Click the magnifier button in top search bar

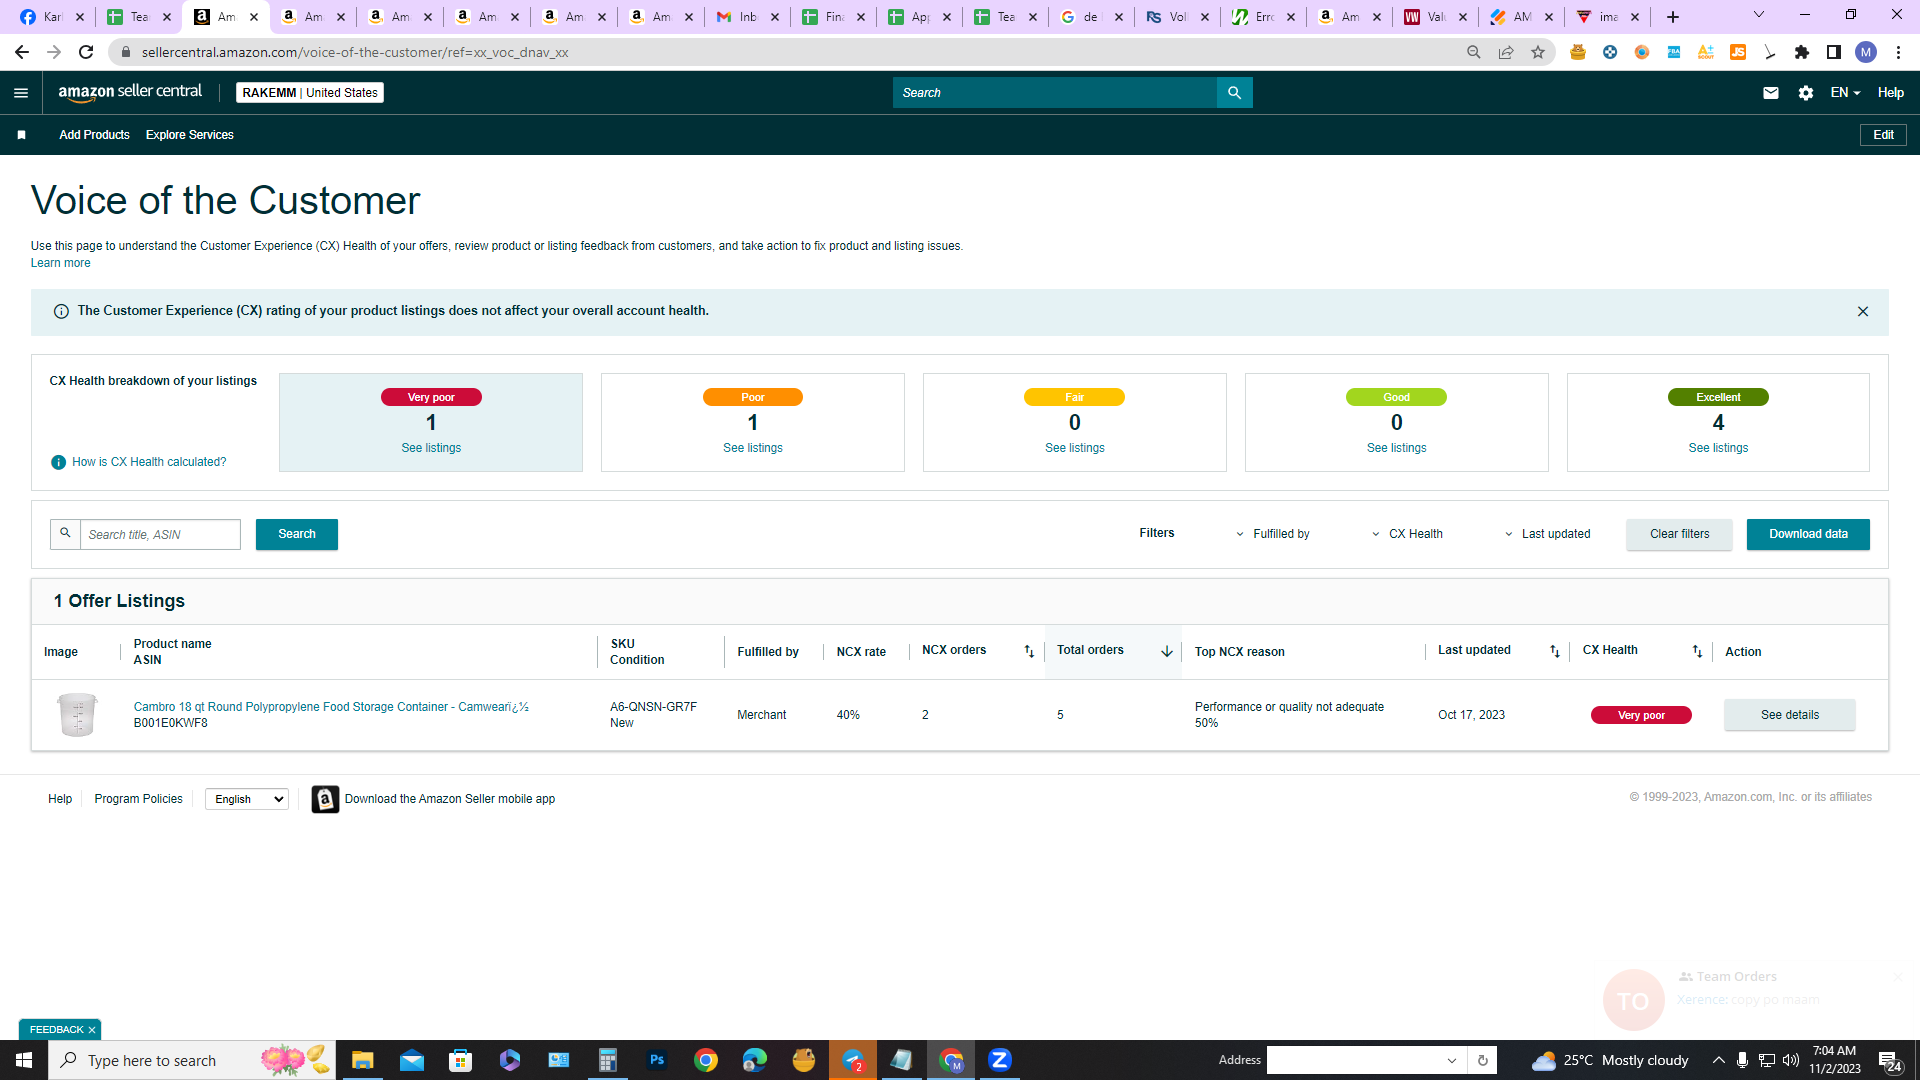(x=1234, y=93)
